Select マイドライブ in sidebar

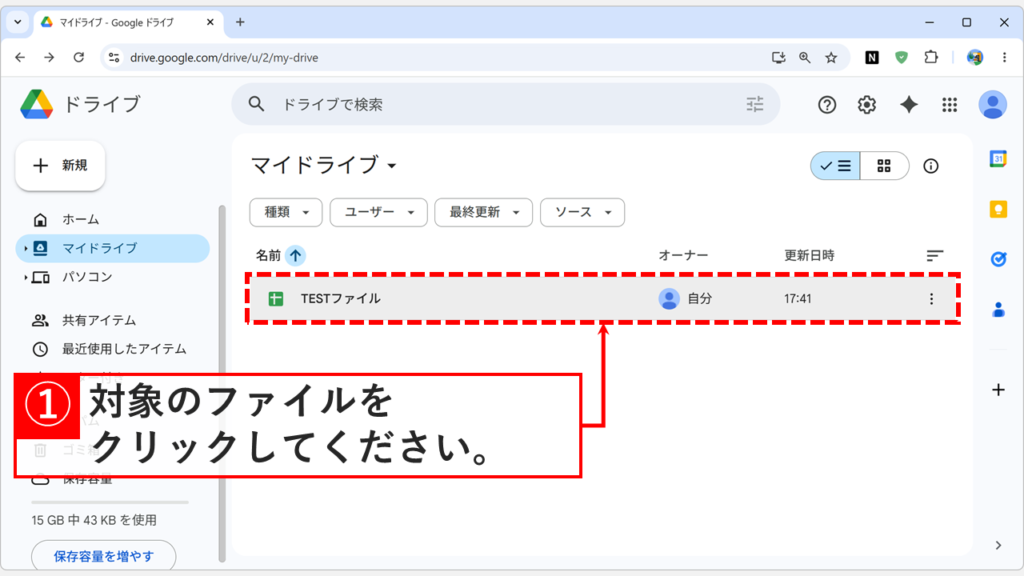(112, 249)
